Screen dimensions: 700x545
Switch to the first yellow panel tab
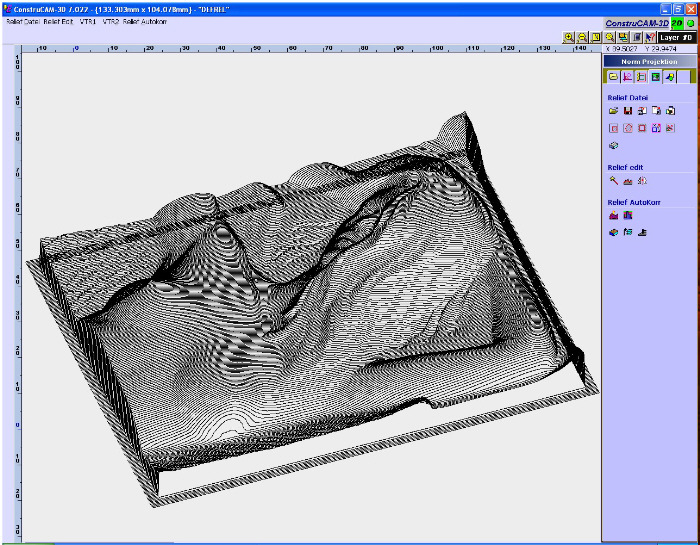coord(613,76)
